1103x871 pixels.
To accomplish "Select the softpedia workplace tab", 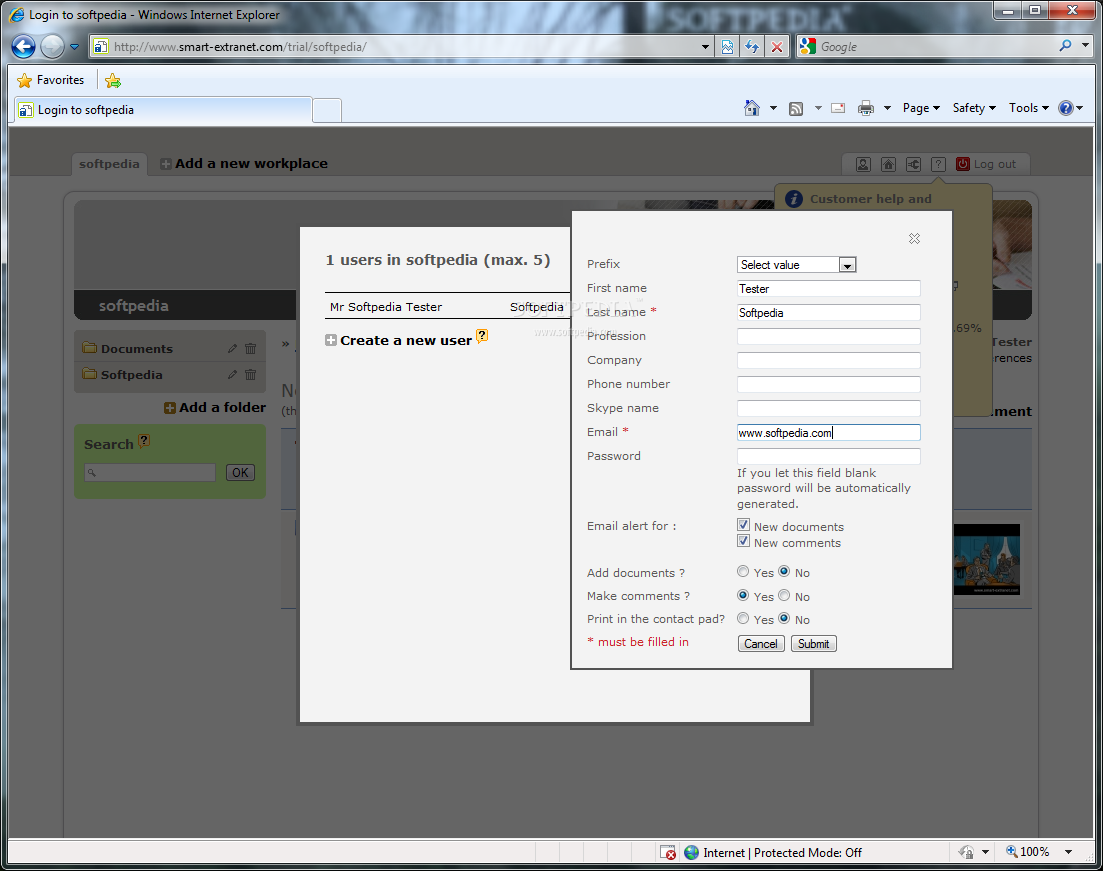I will pos(109,164).
